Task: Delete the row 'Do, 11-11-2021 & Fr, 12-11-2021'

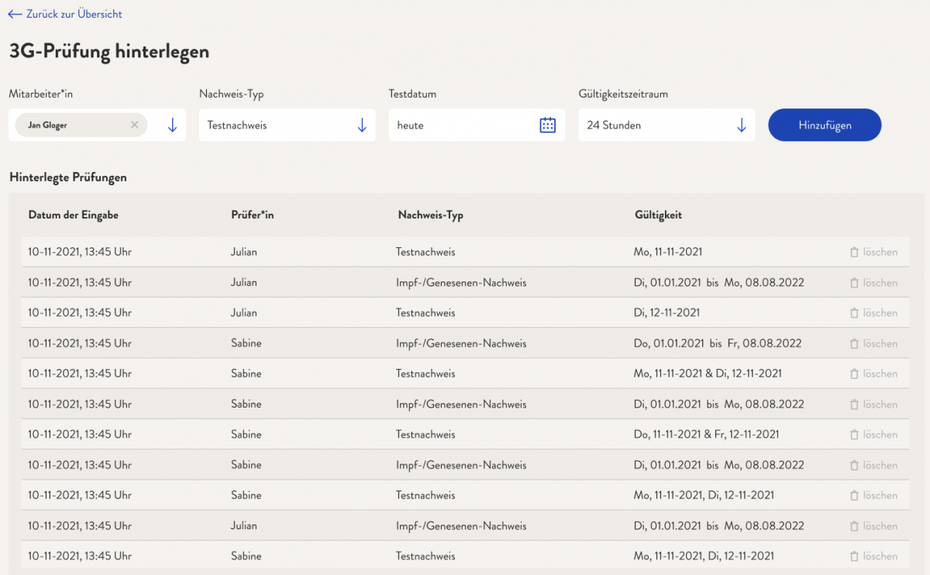Action: click(874, 434)
